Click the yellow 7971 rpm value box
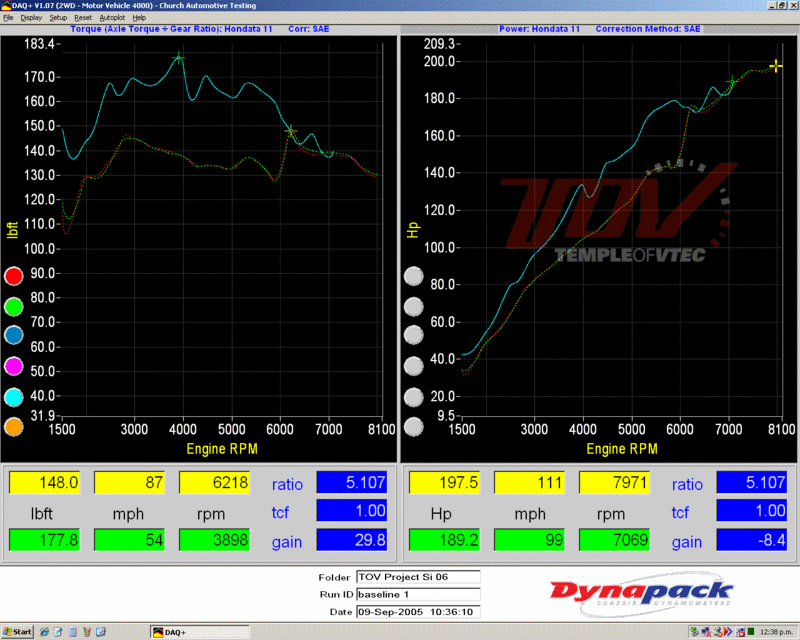This screenshot has height=640, width=800. coord(614,482)
